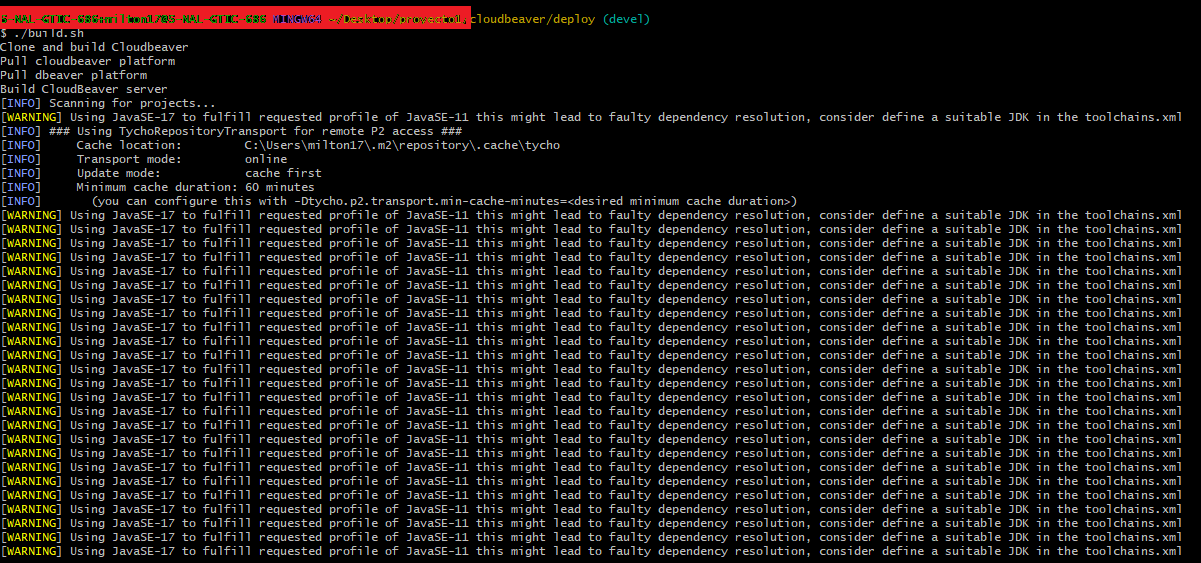The width and height of the screenshot is (1201, 563).
Task: Select the 'Clone and build Cloudbeaver' output line
Action: (x=94, y=47)
